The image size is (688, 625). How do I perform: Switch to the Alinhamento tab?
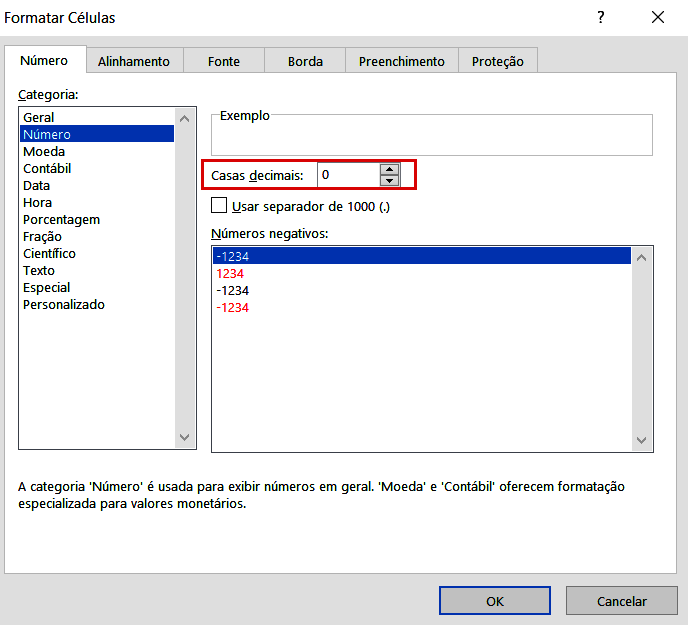pyautogui.click(x=134, y=61)
